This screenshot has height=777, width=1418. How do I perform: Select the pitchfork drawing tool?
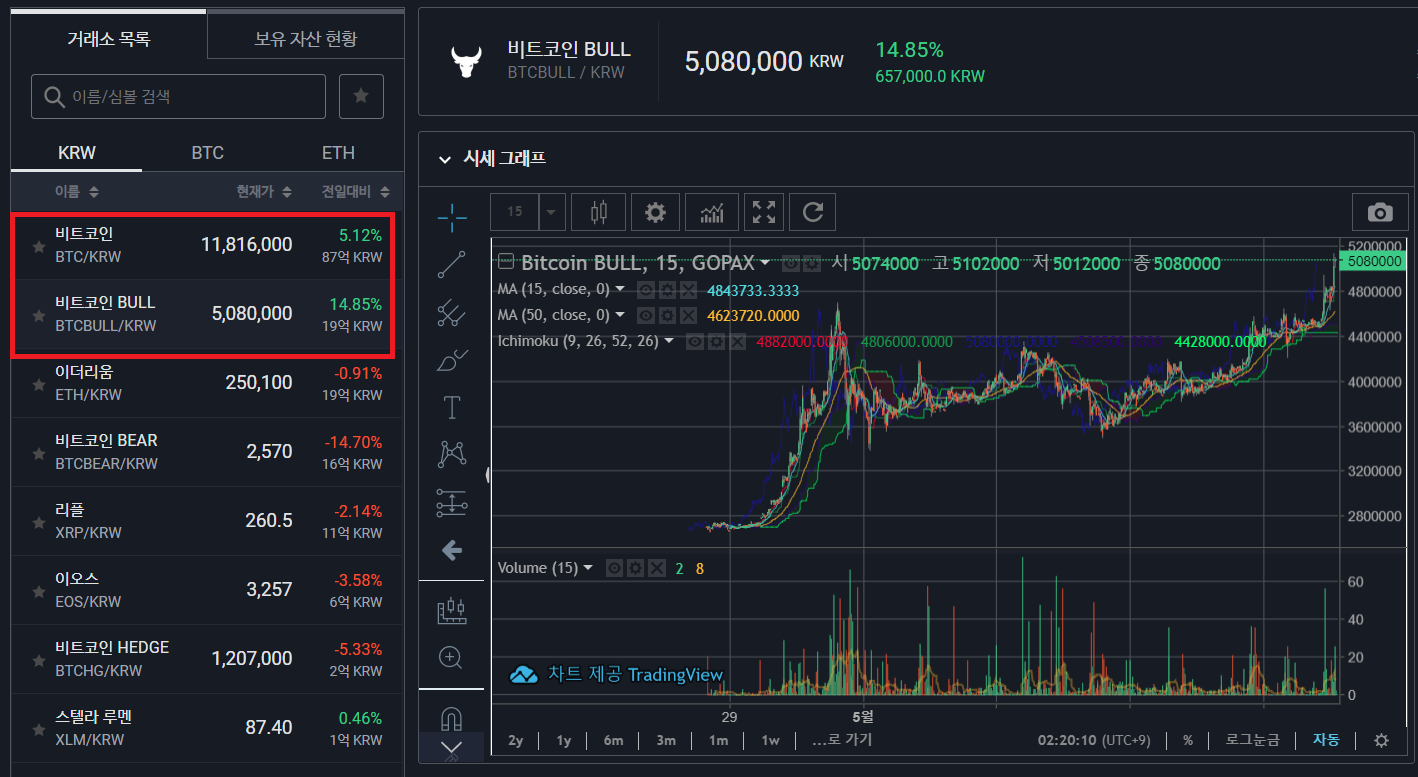click(452, 312)
